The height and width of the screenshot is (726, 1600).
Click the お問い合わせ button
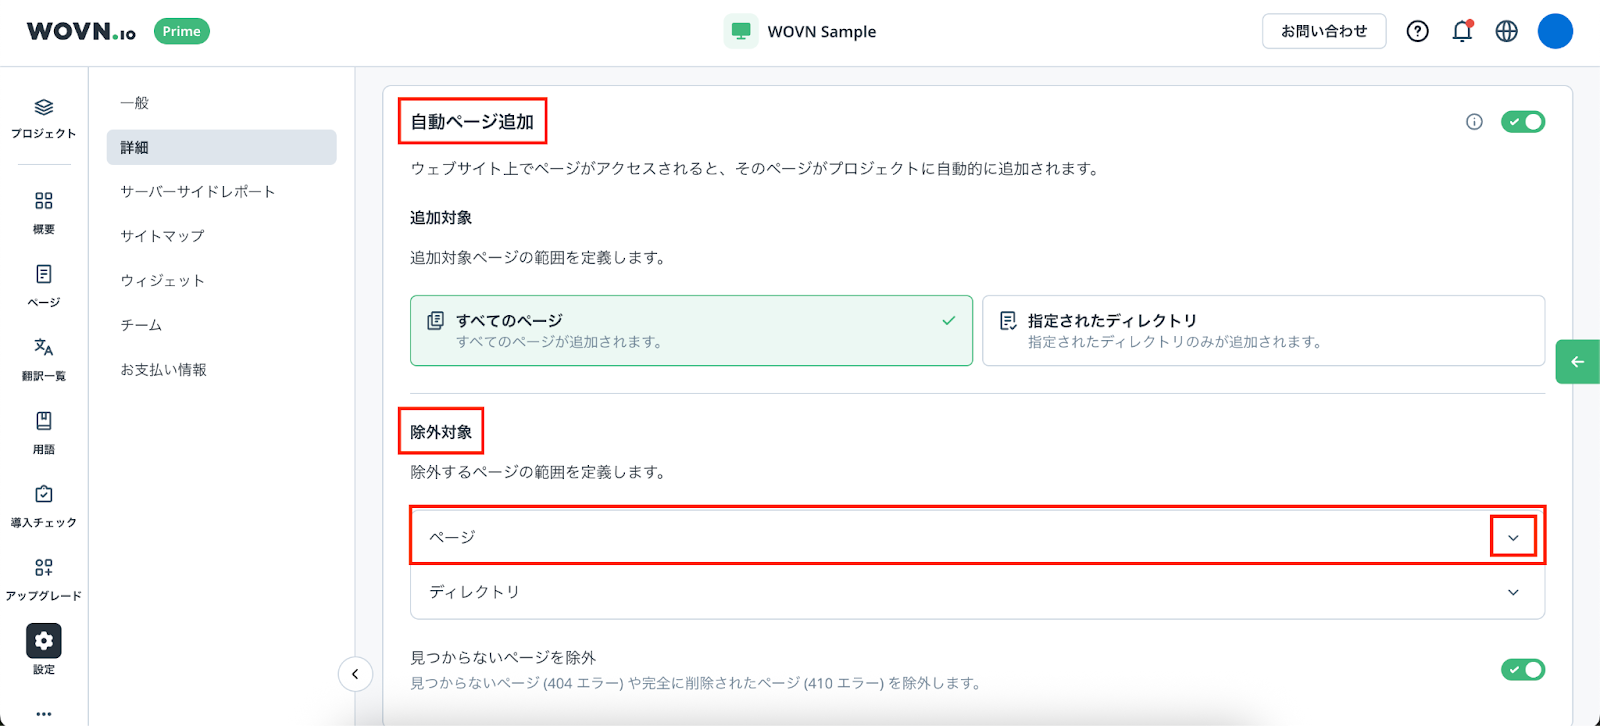coord(1324,32)
